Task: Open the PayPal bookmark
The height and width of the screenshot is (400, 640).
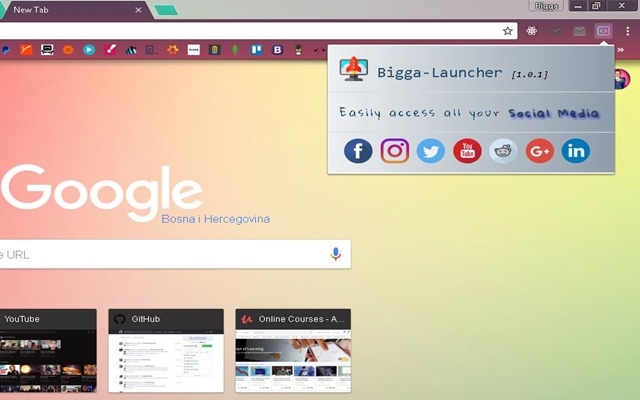Action: pos(5,50)
